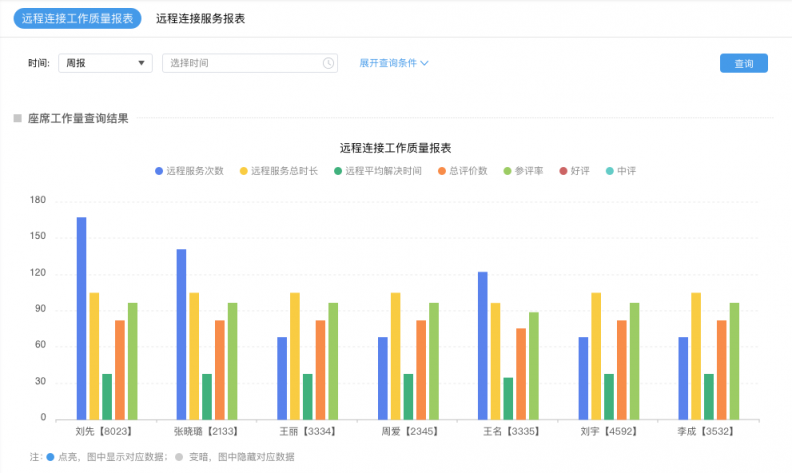Click dark green bar for 李成【3532】

pyautogui.click(x=709, y=397)
